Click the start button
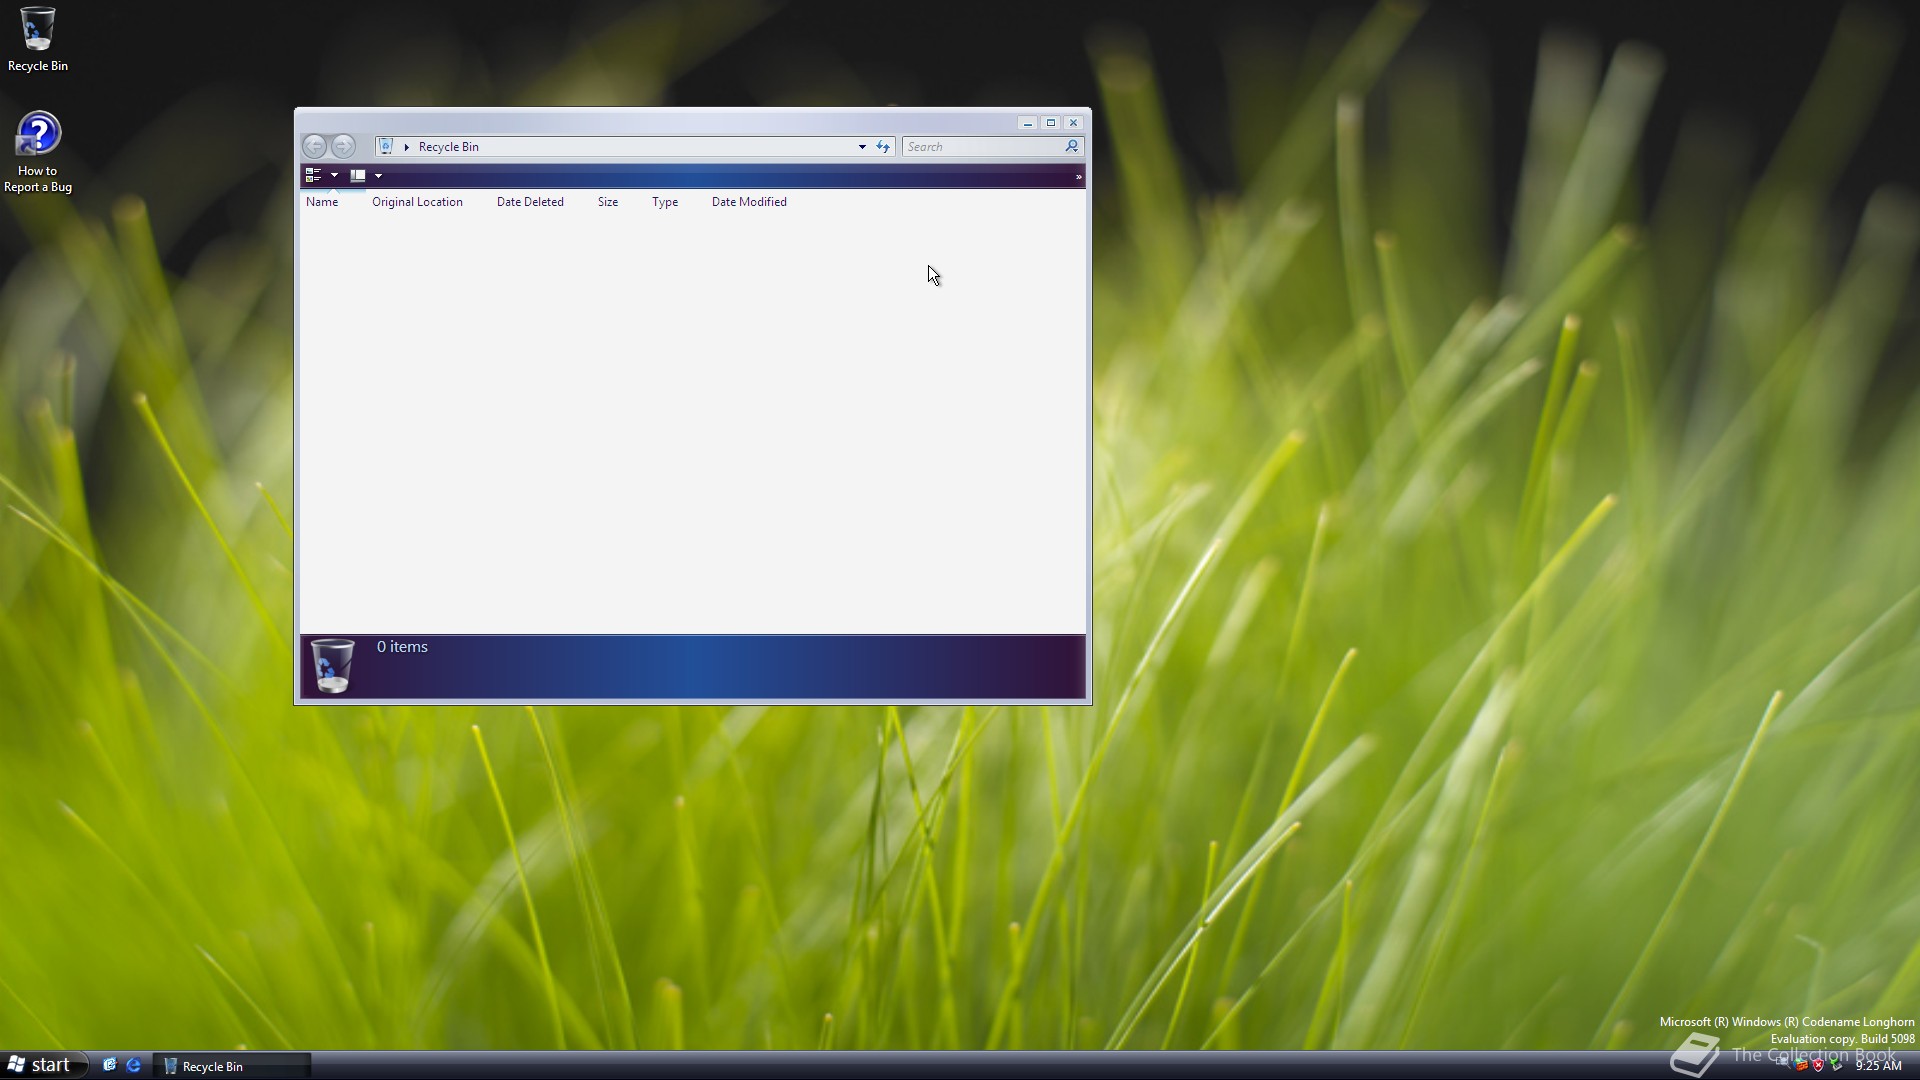Image resolution: width=1920 pixels, height=1080 pixels. tap(40, 1065)
